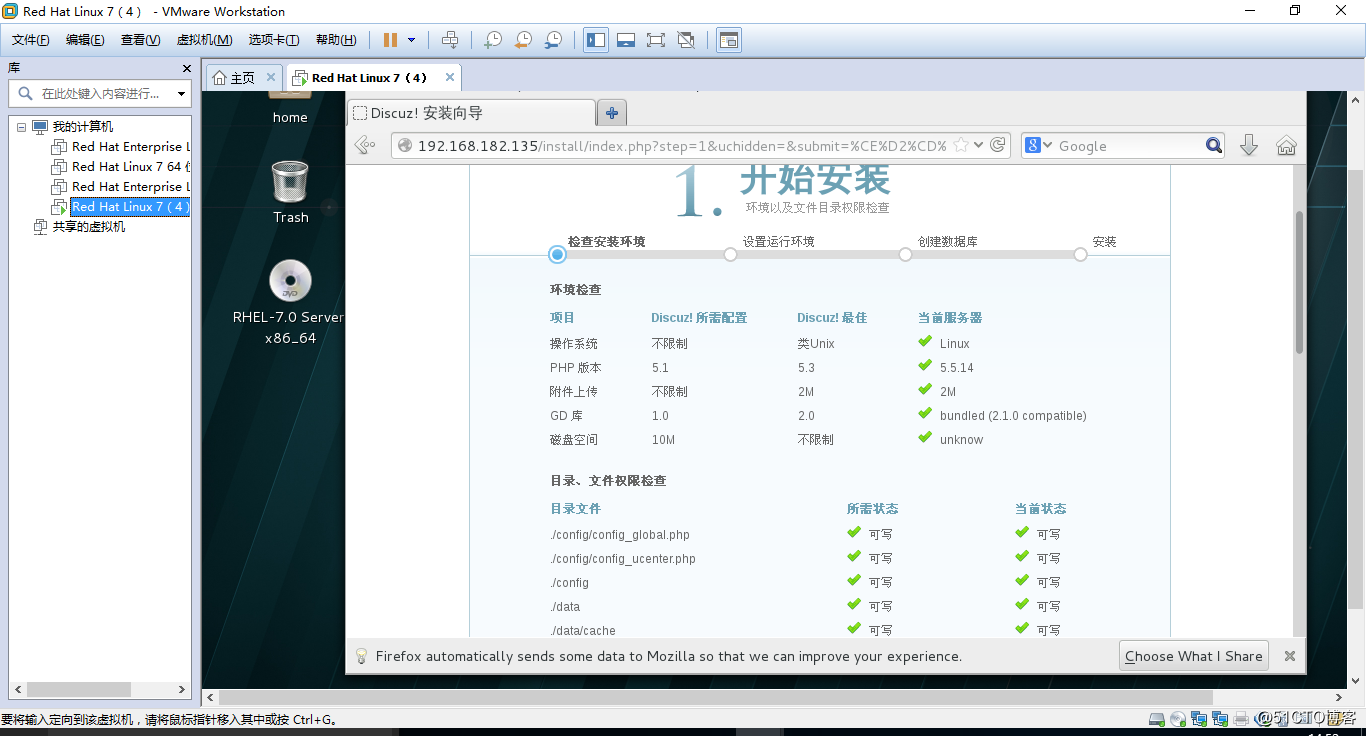Click the bundled (2.1.0 compatible) GD value

(1013, 416)
